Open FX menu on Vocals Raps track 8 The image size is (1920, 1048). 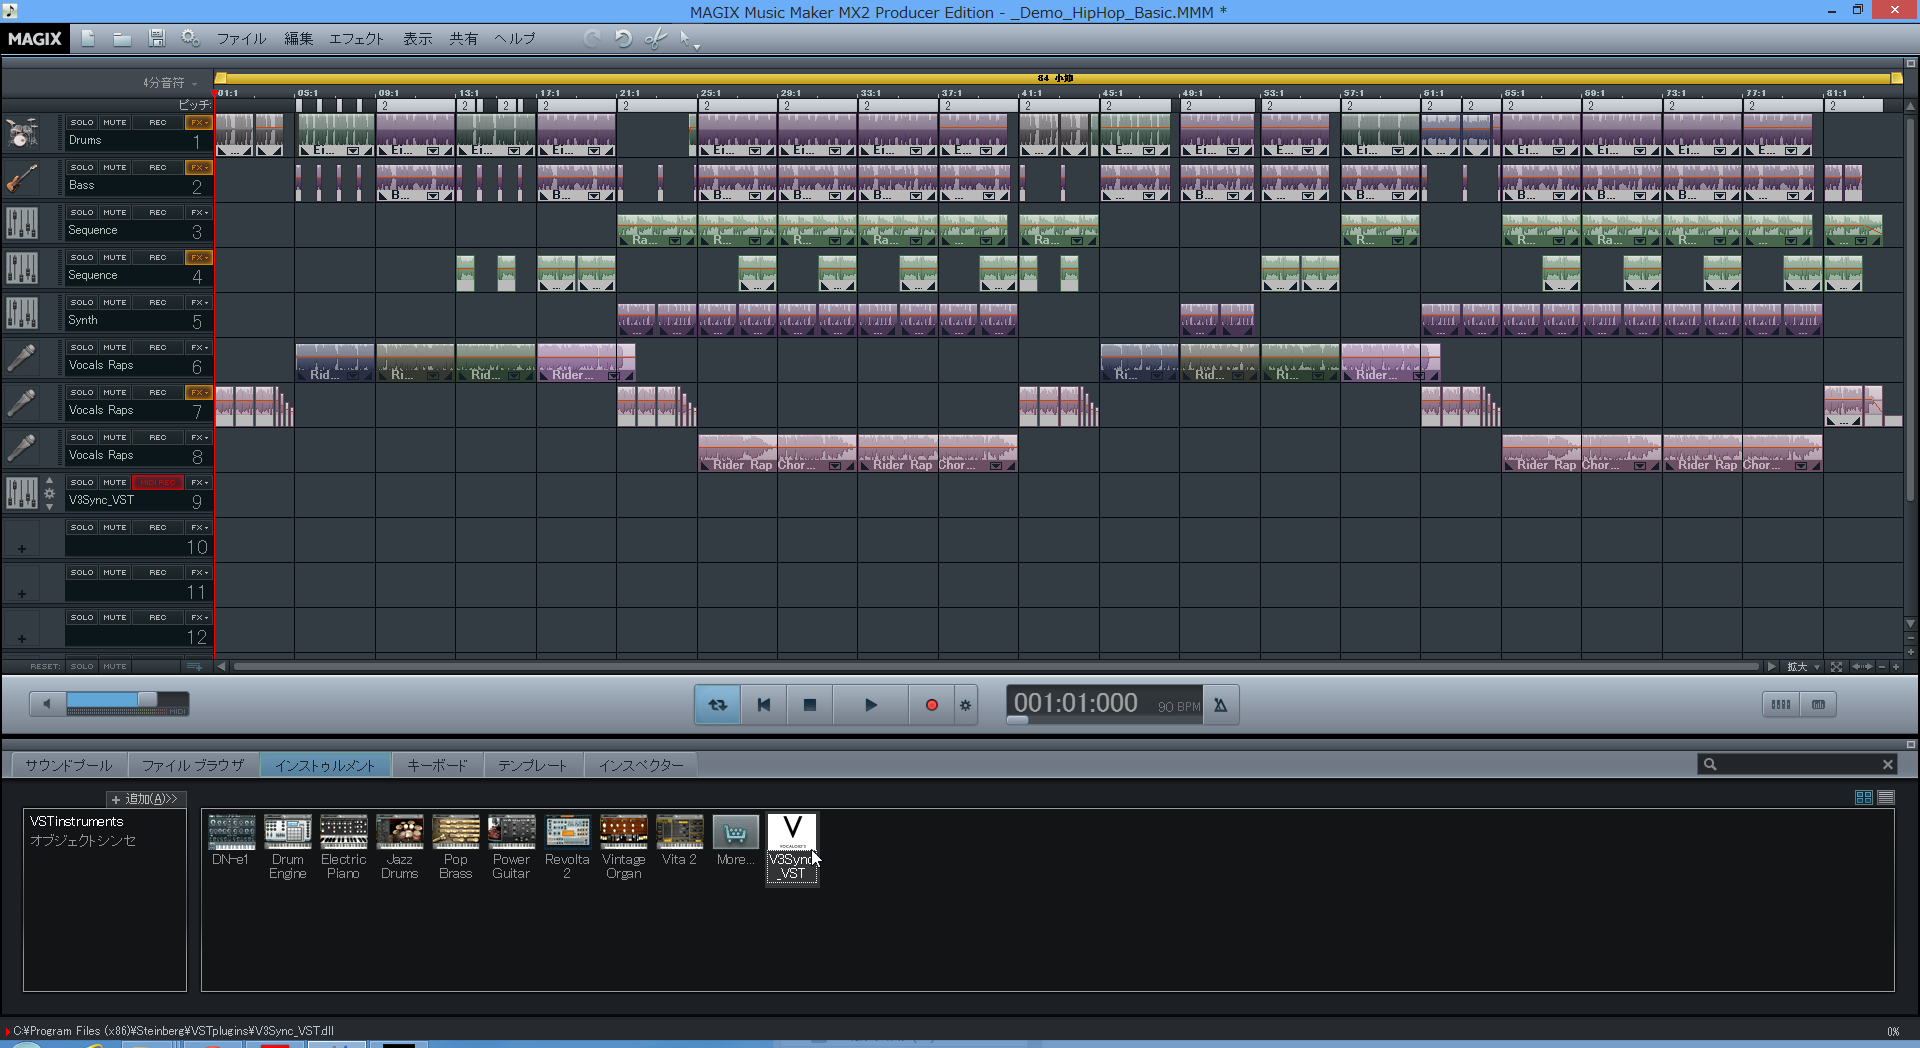click(x=199, y=438)
